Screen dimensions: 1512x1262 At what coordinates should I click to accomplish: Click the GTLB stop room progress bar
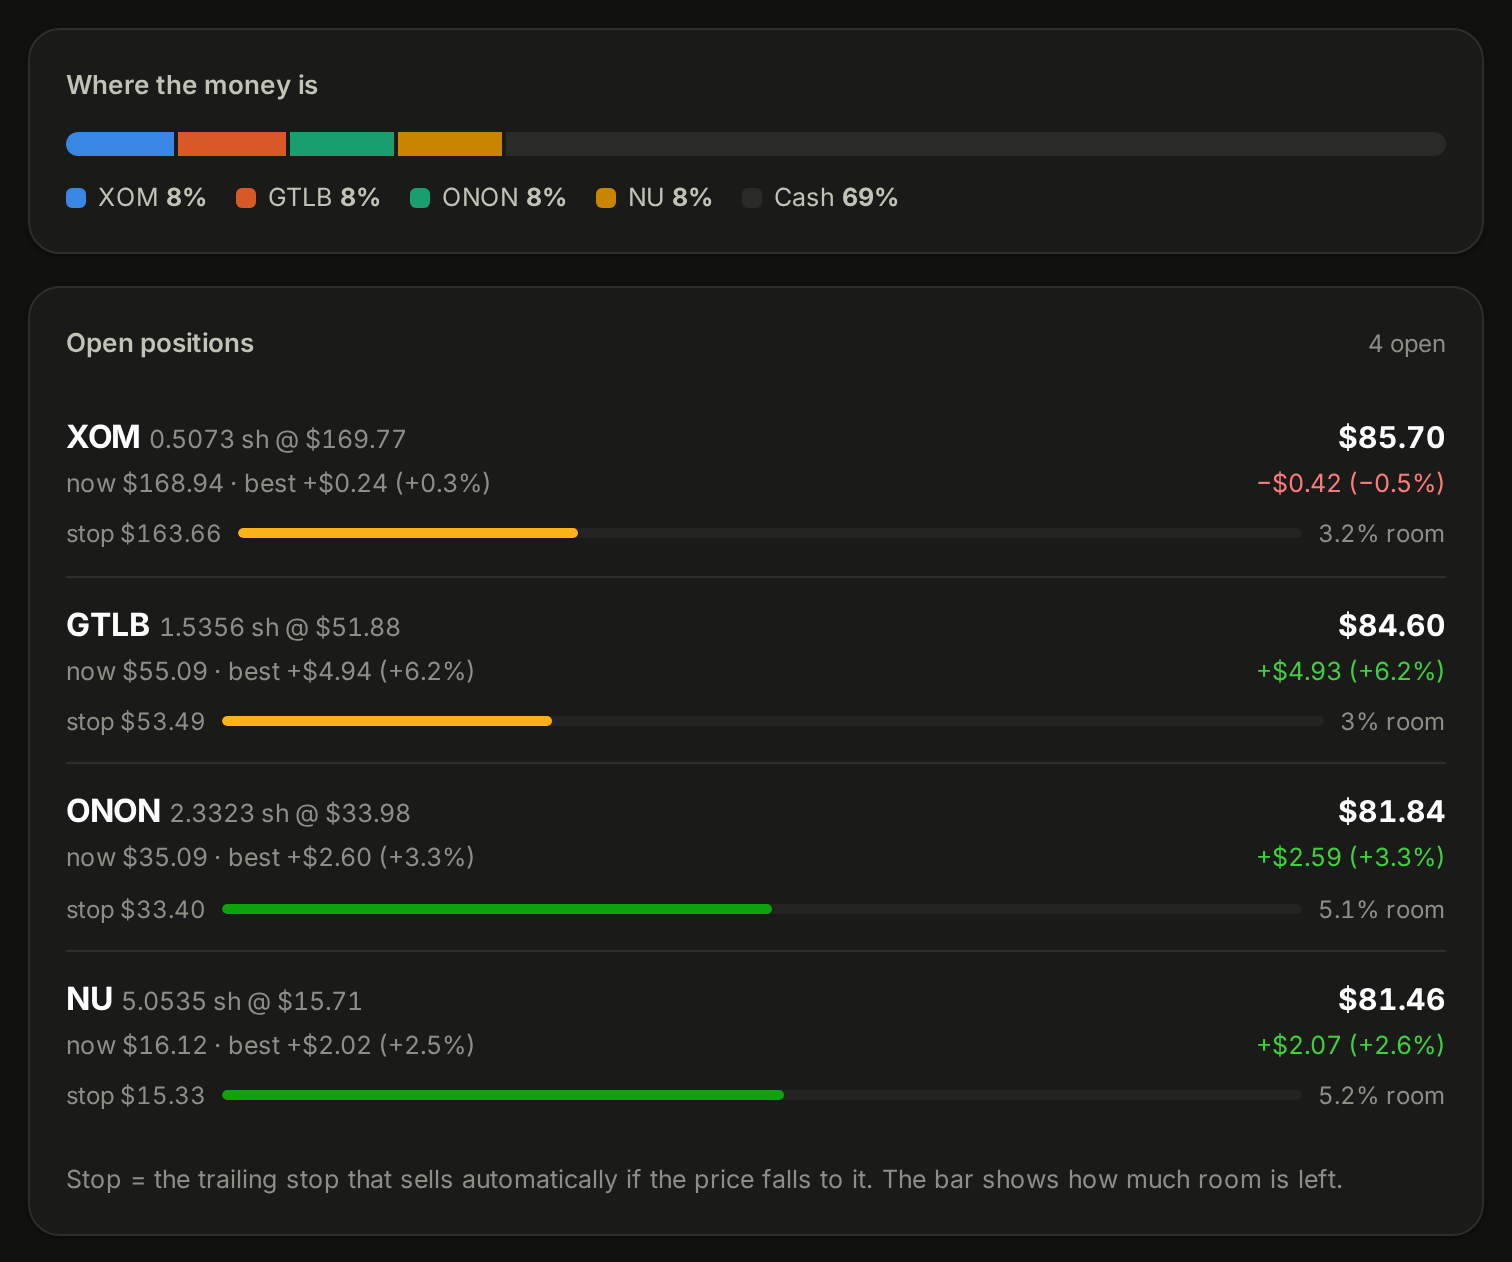click(x=773, y=721)
